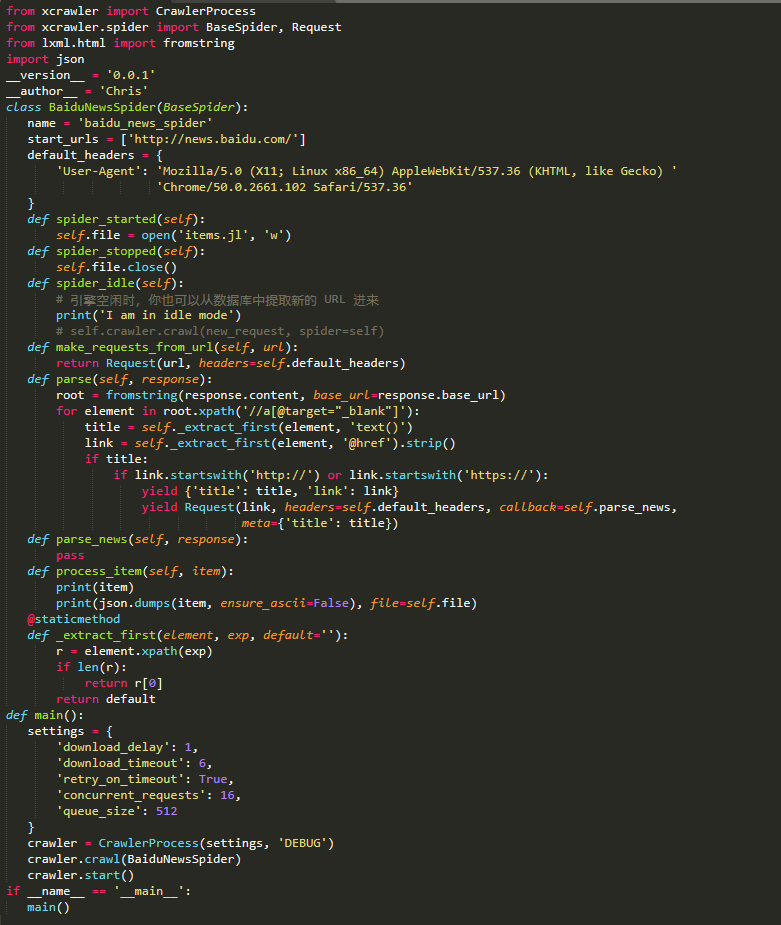
Task: Click 'fromstring' in the lxml import line
Action: pyautogui.click(x=199, y=43)
